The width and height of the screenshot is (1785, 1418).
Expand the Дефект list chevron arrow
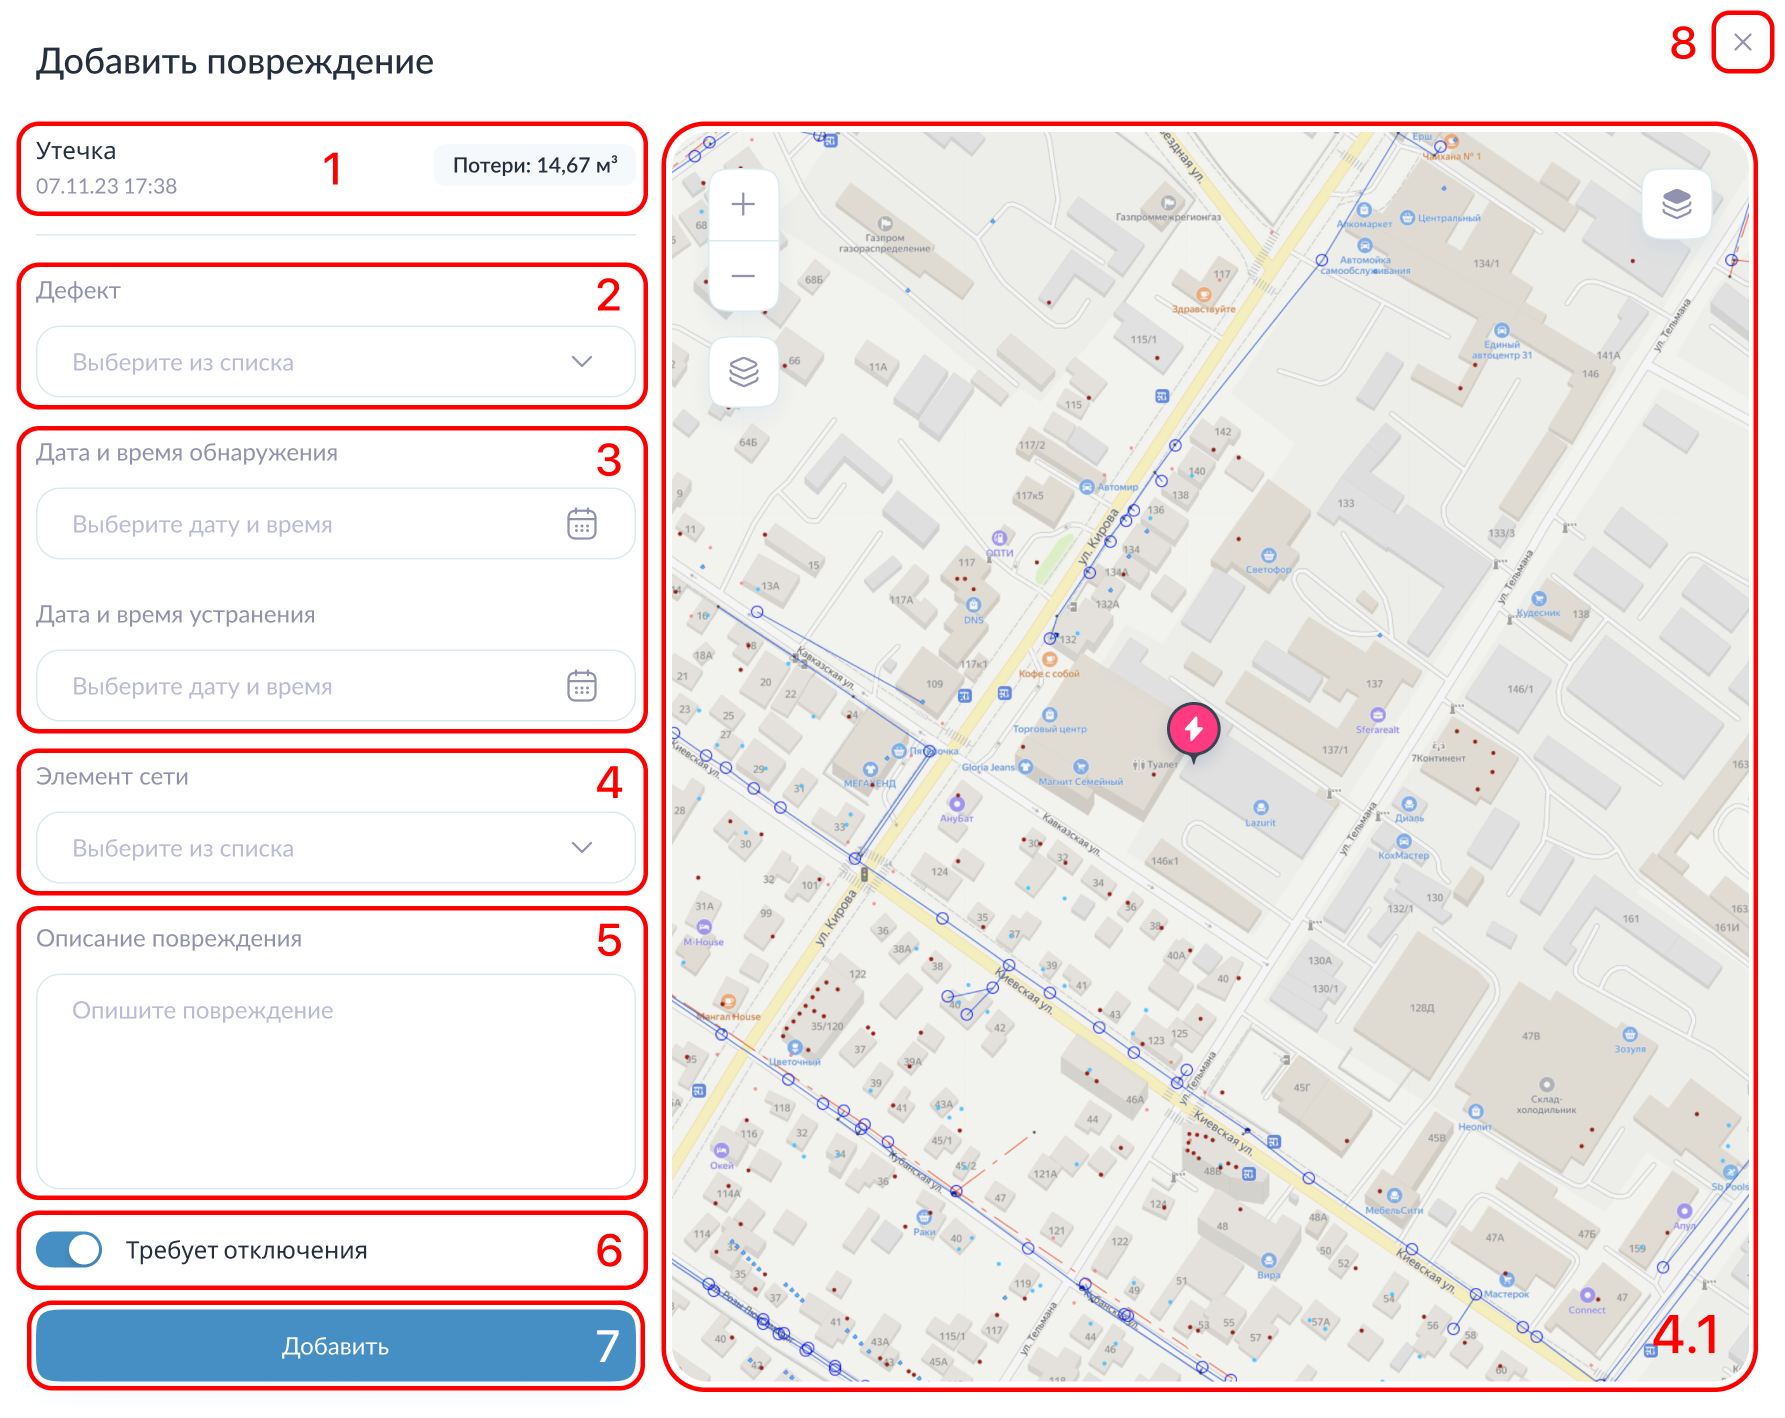581,362
